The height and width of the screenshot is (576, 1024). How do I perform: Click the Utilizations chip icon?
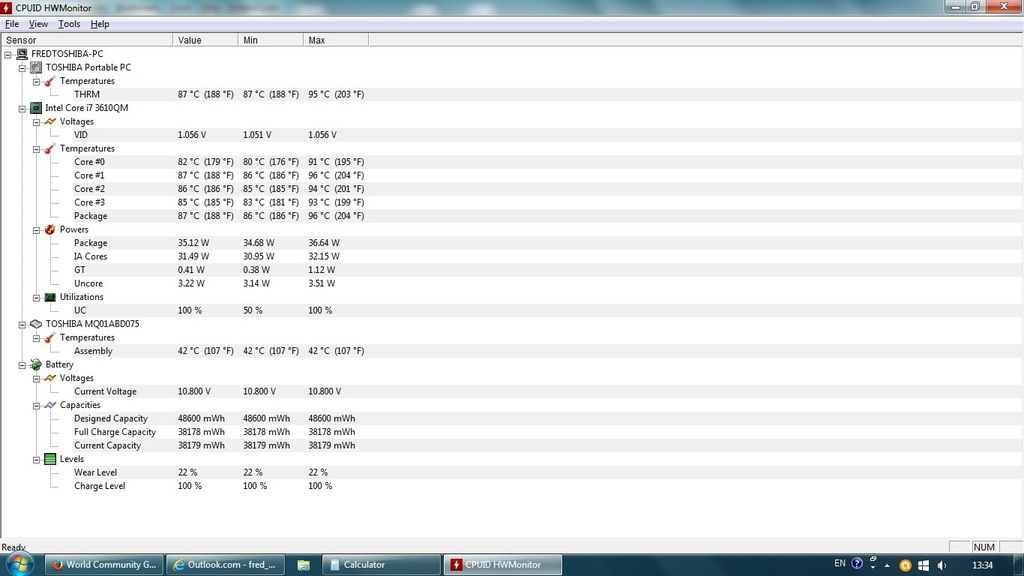click(x=50, y=297)
